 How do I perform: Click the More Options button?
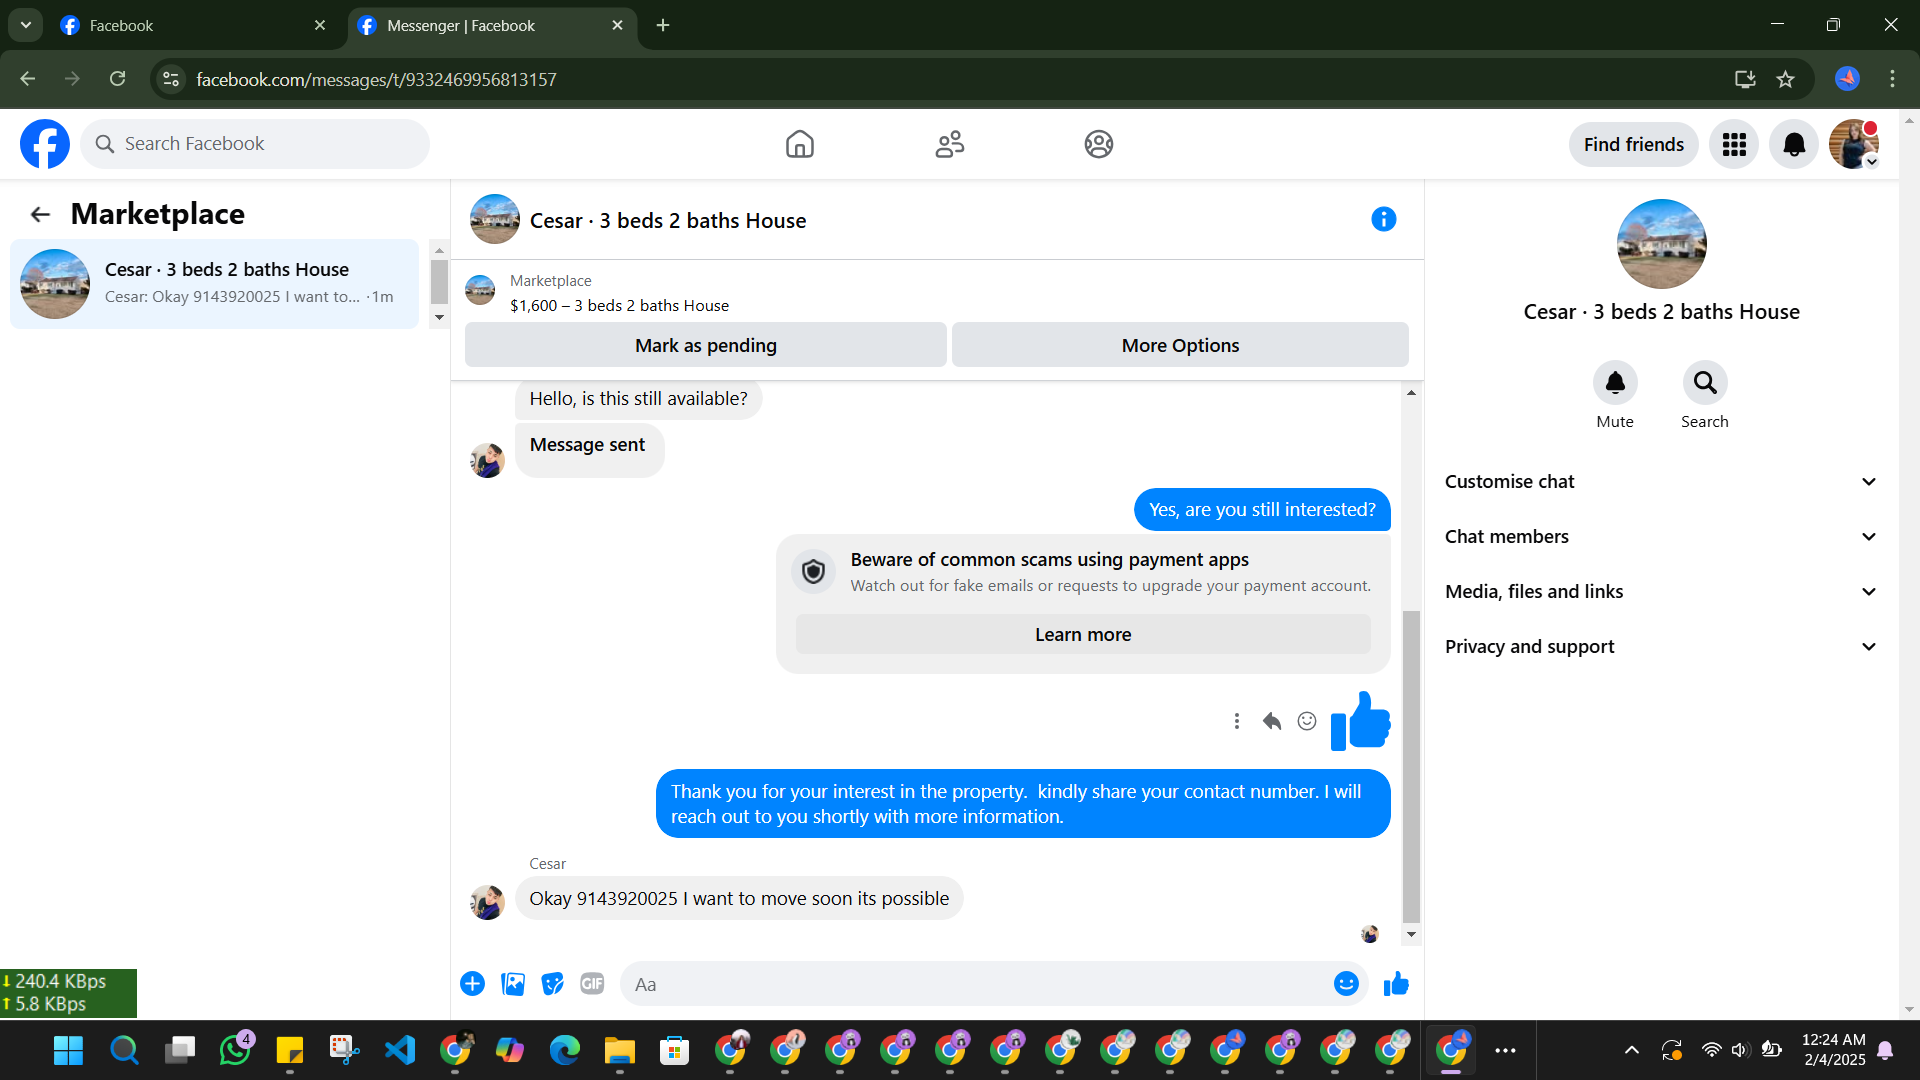[1180, 345]
